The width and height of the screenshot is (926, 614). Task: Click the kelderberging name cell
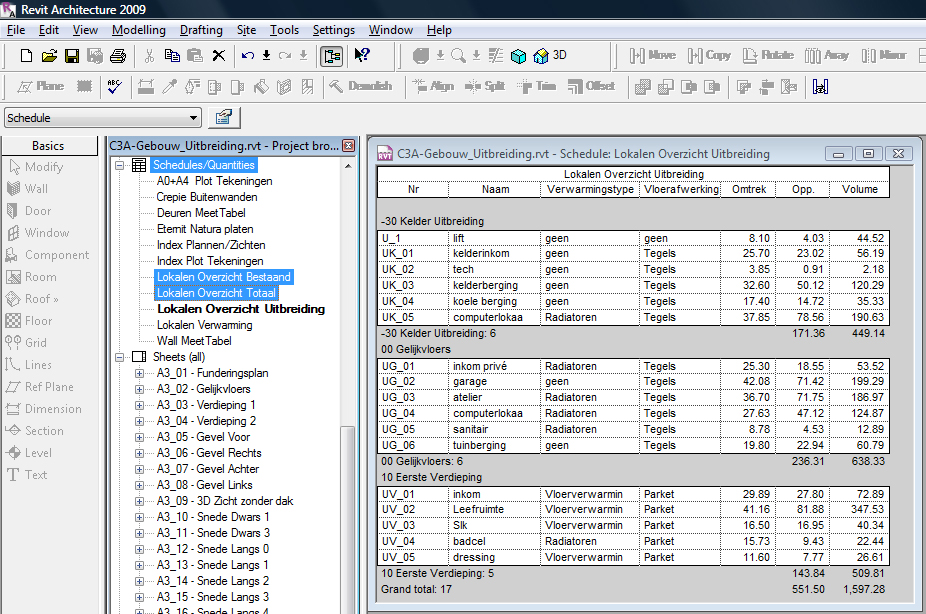click(494, 286)
